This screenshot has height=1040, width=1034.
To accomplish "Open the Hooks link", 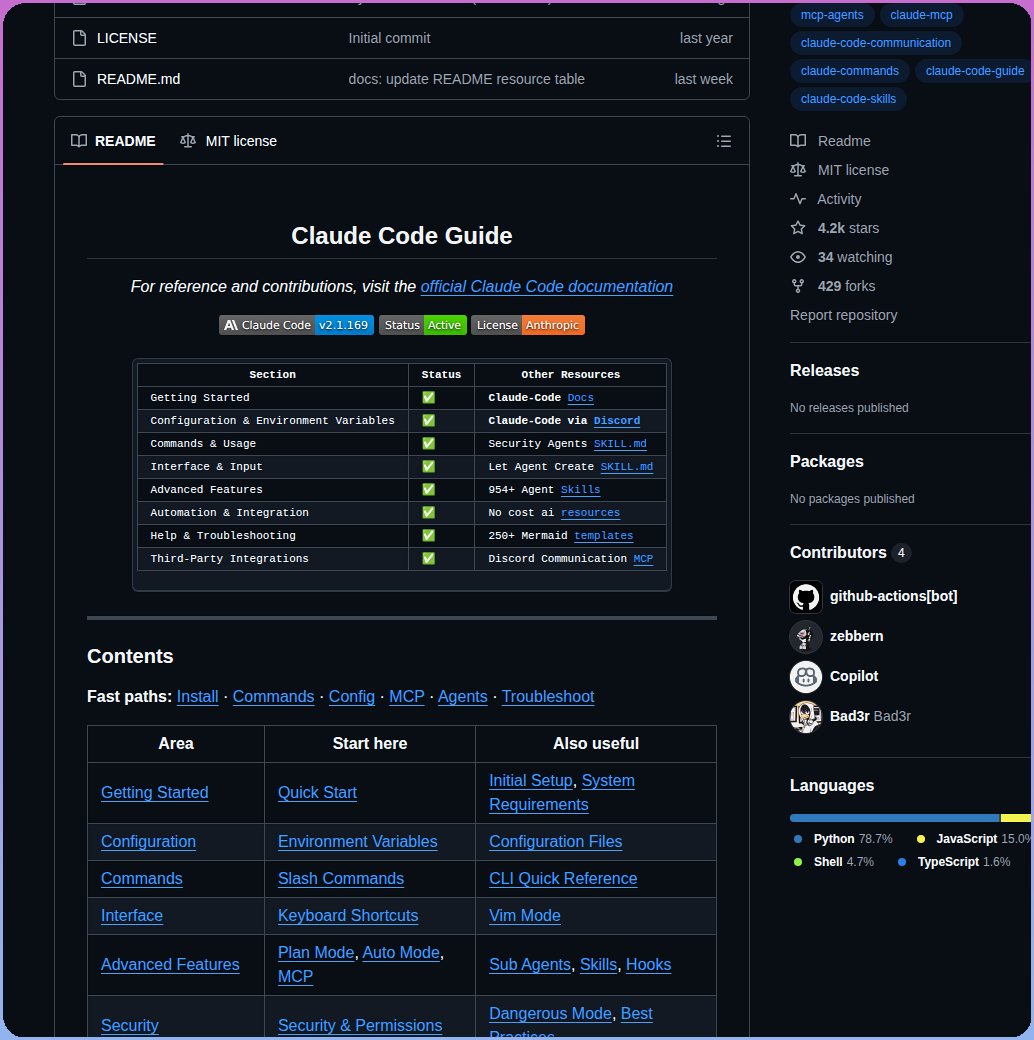I will coord(649,965).
